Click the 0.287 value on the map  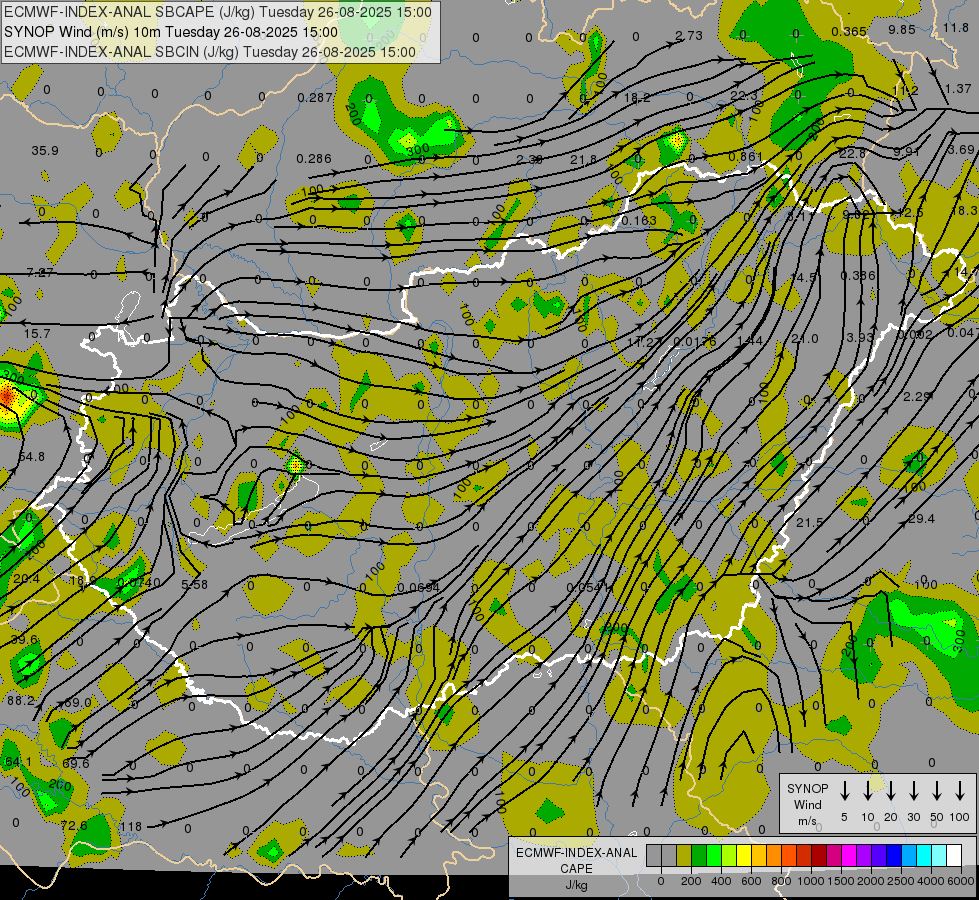[315, 97]
